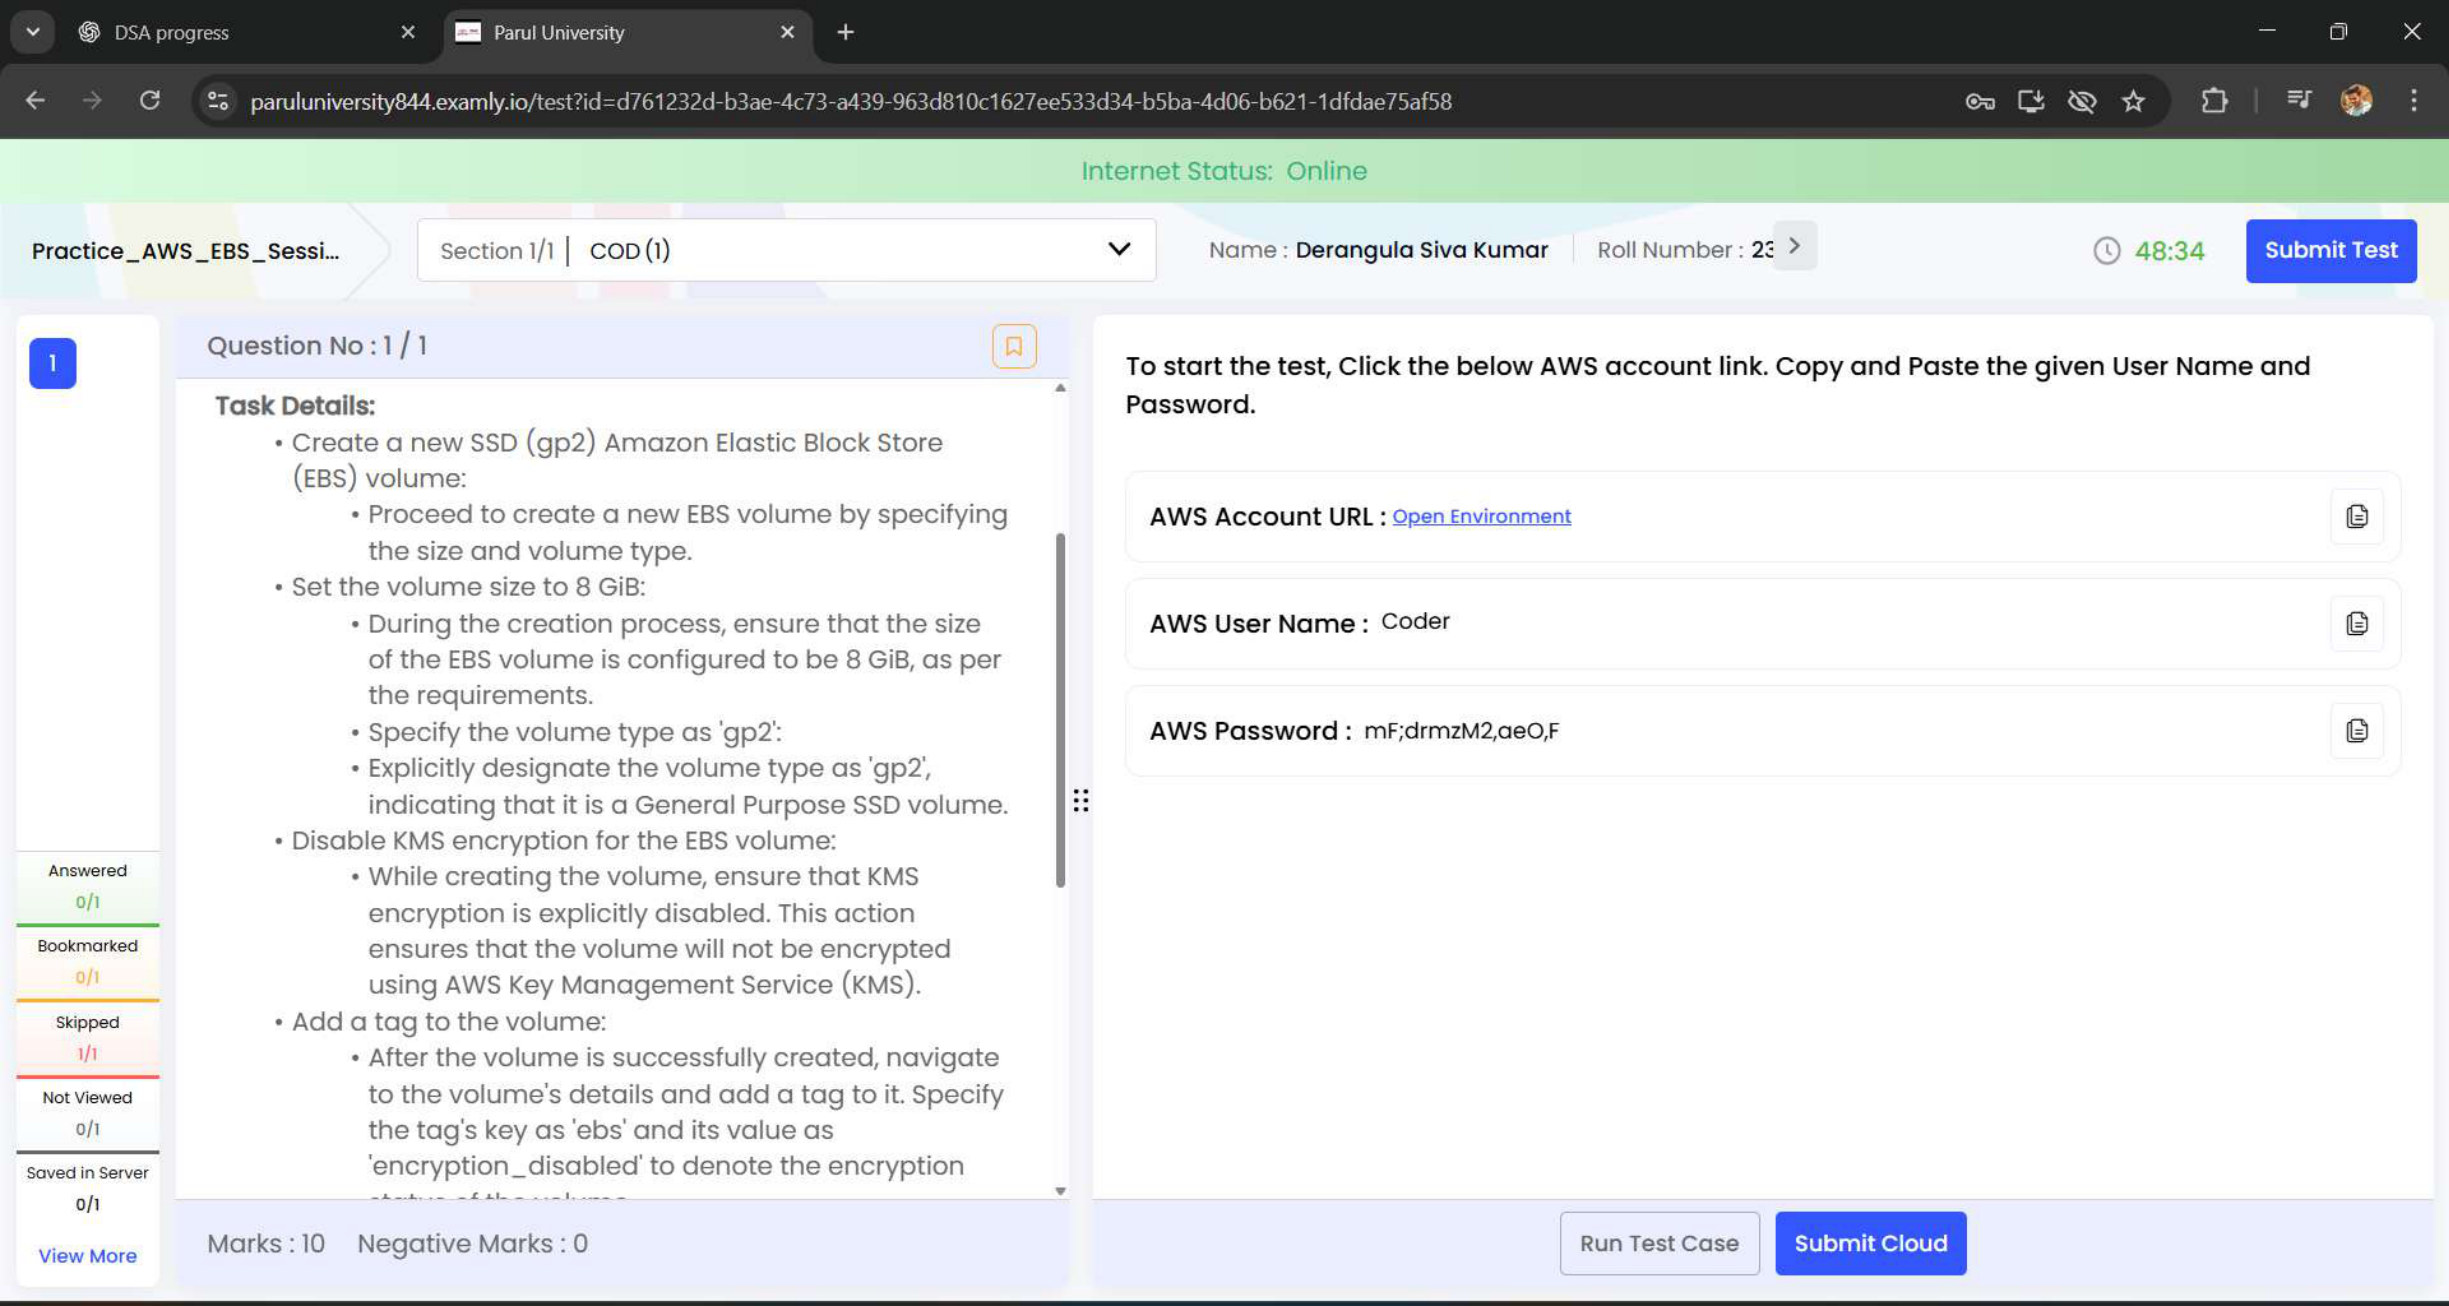Reload the current page
Image resolution: width=2449 pixels, height=1306 pixels.
[x=150, y=100]
